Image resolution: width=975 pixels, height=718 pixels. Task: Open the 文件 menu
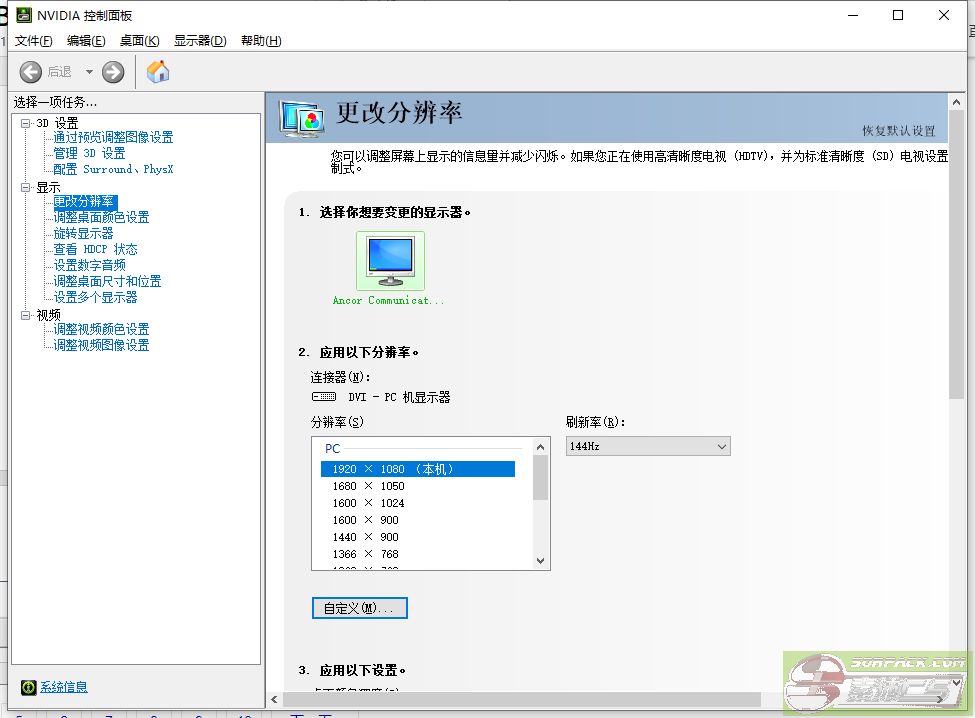32,40
